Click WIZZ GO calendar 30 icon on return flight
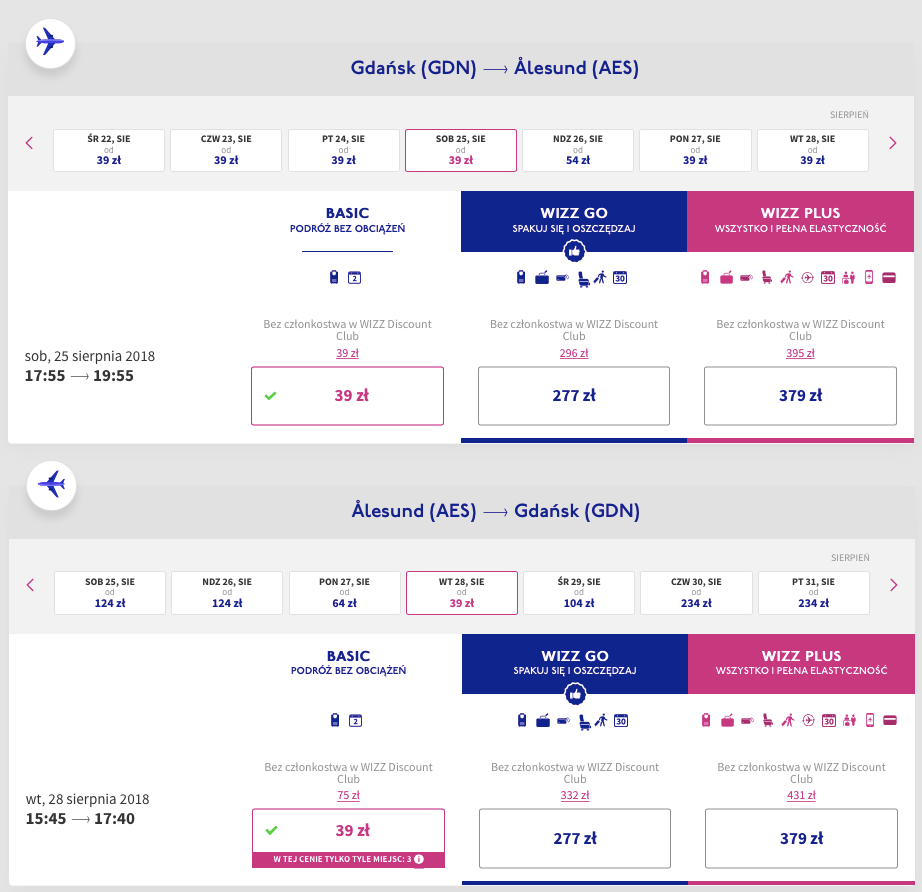 coord(621,721)
